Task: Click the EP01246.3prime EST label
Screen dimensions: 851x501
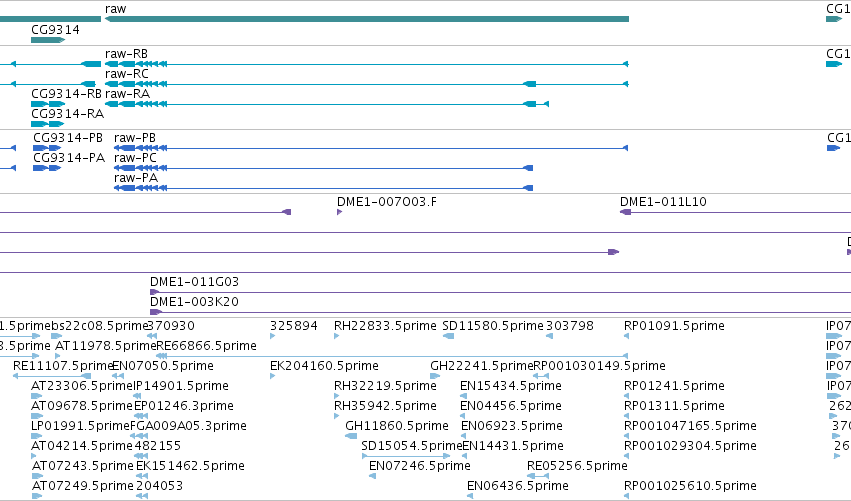Action: 183,406
